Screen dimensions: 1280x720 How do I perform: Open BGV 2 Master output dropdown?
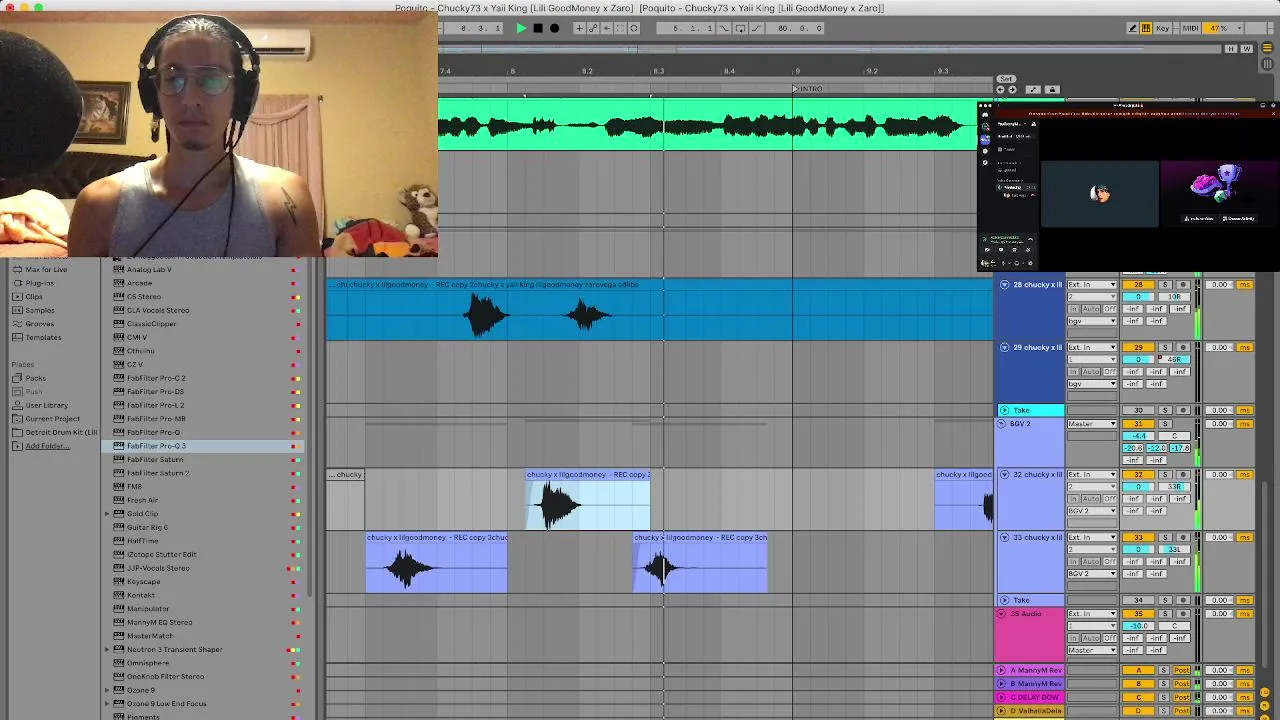(1092, 424)
